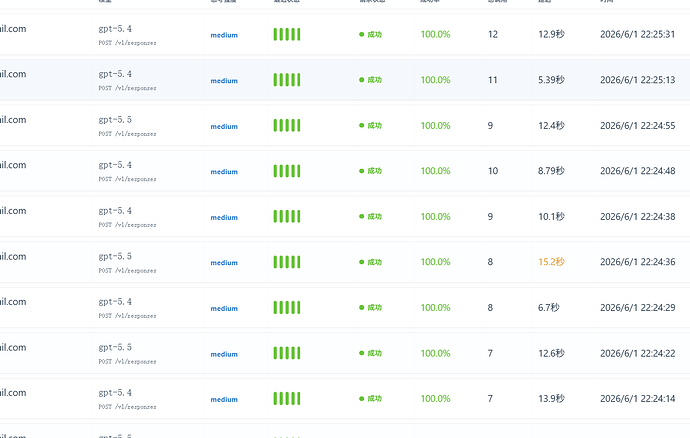Viewport: 690px width, 438px height.
Task: Click the timestamp 2026/6/1 22:25:31
Action: (x=637, y=34)
